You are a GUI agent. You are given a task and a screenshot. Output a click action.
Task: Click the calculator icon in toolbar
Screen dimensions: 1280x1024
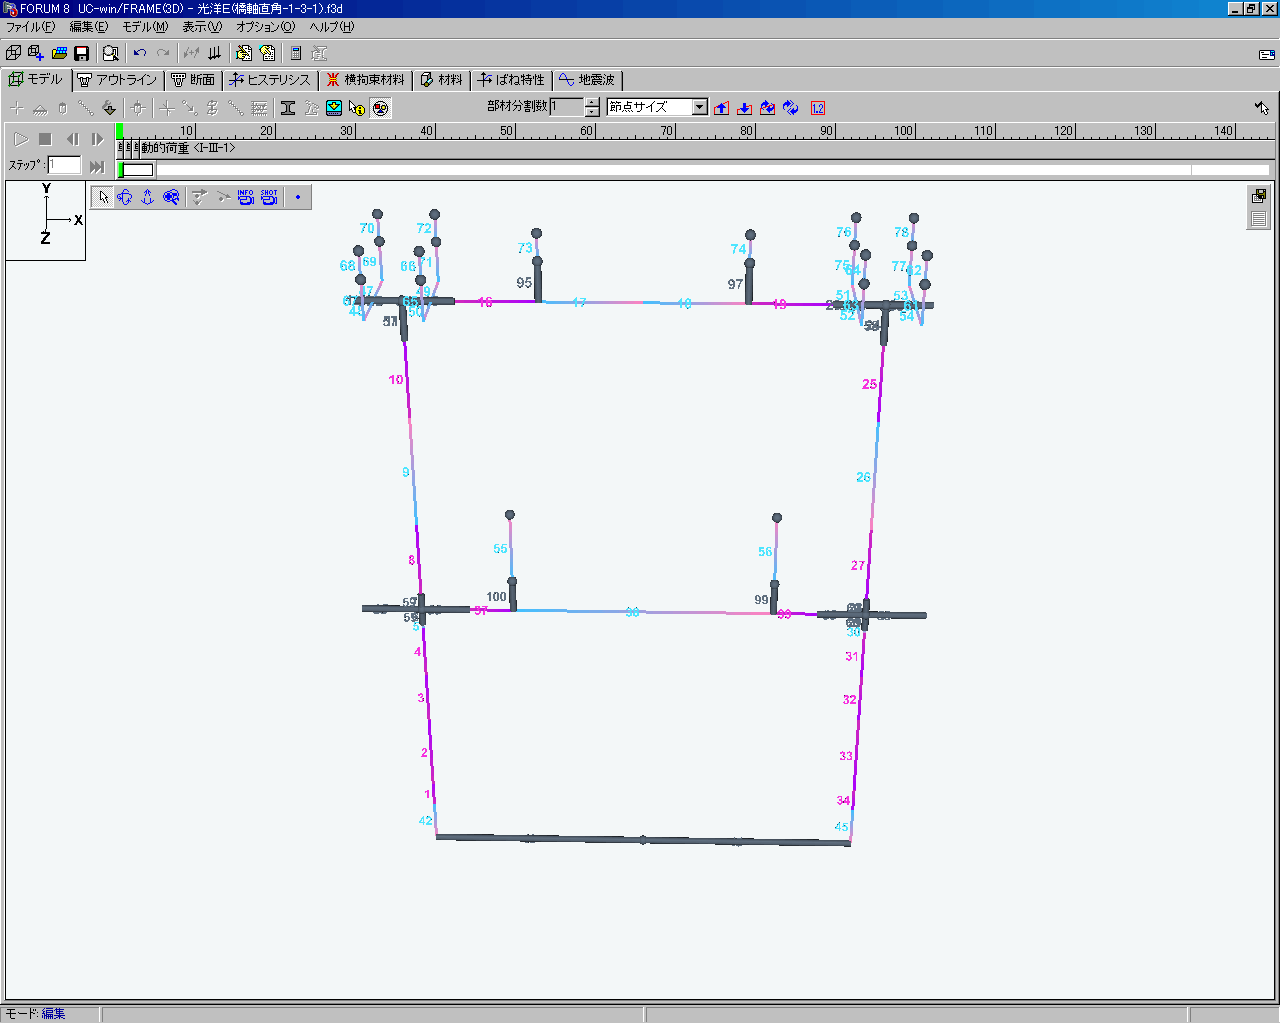tap(296, 53)
